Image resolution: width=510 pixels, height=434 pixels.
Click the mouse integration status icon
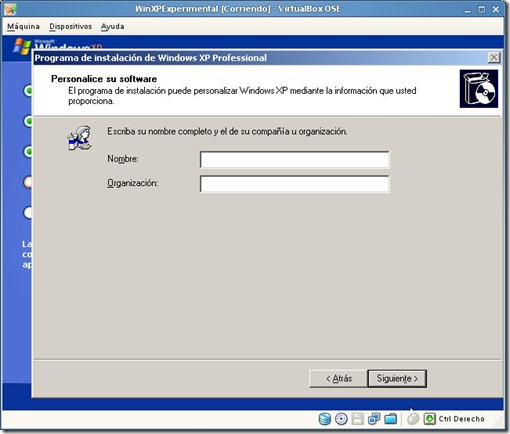(x=413, y=419)
